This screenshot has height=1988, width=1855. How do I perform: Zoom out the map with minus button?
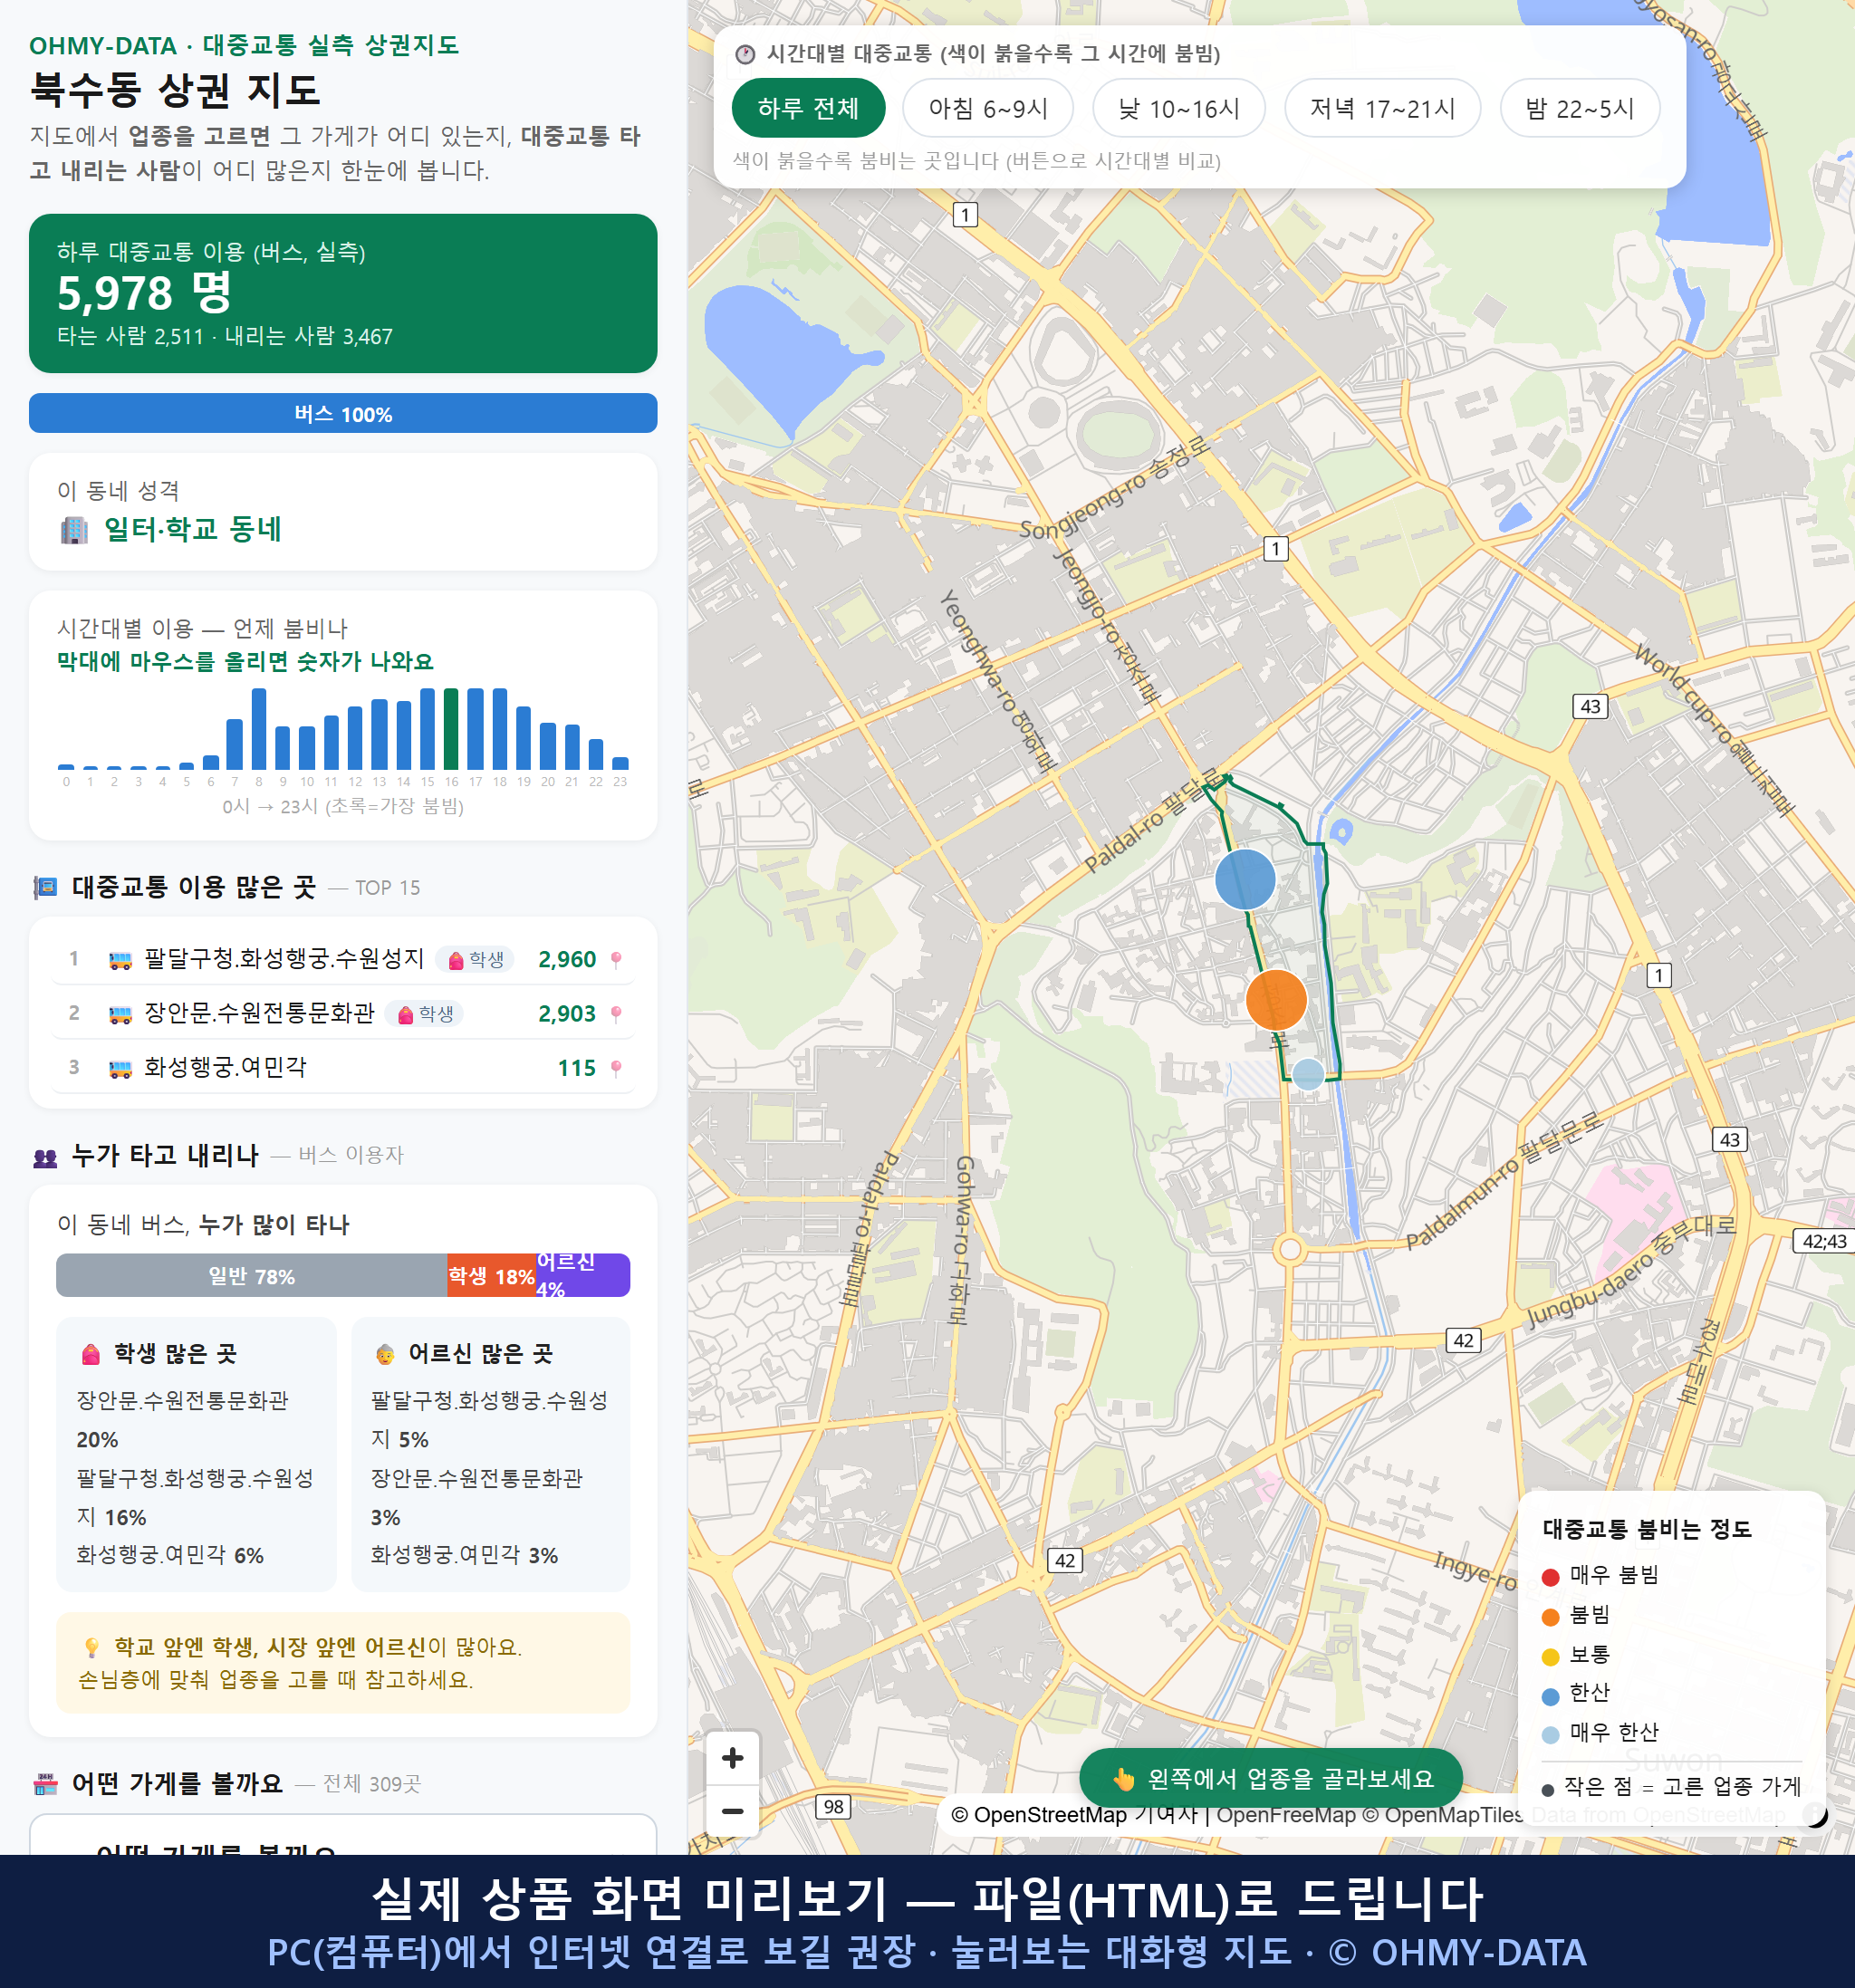[x=732, y=1811]
